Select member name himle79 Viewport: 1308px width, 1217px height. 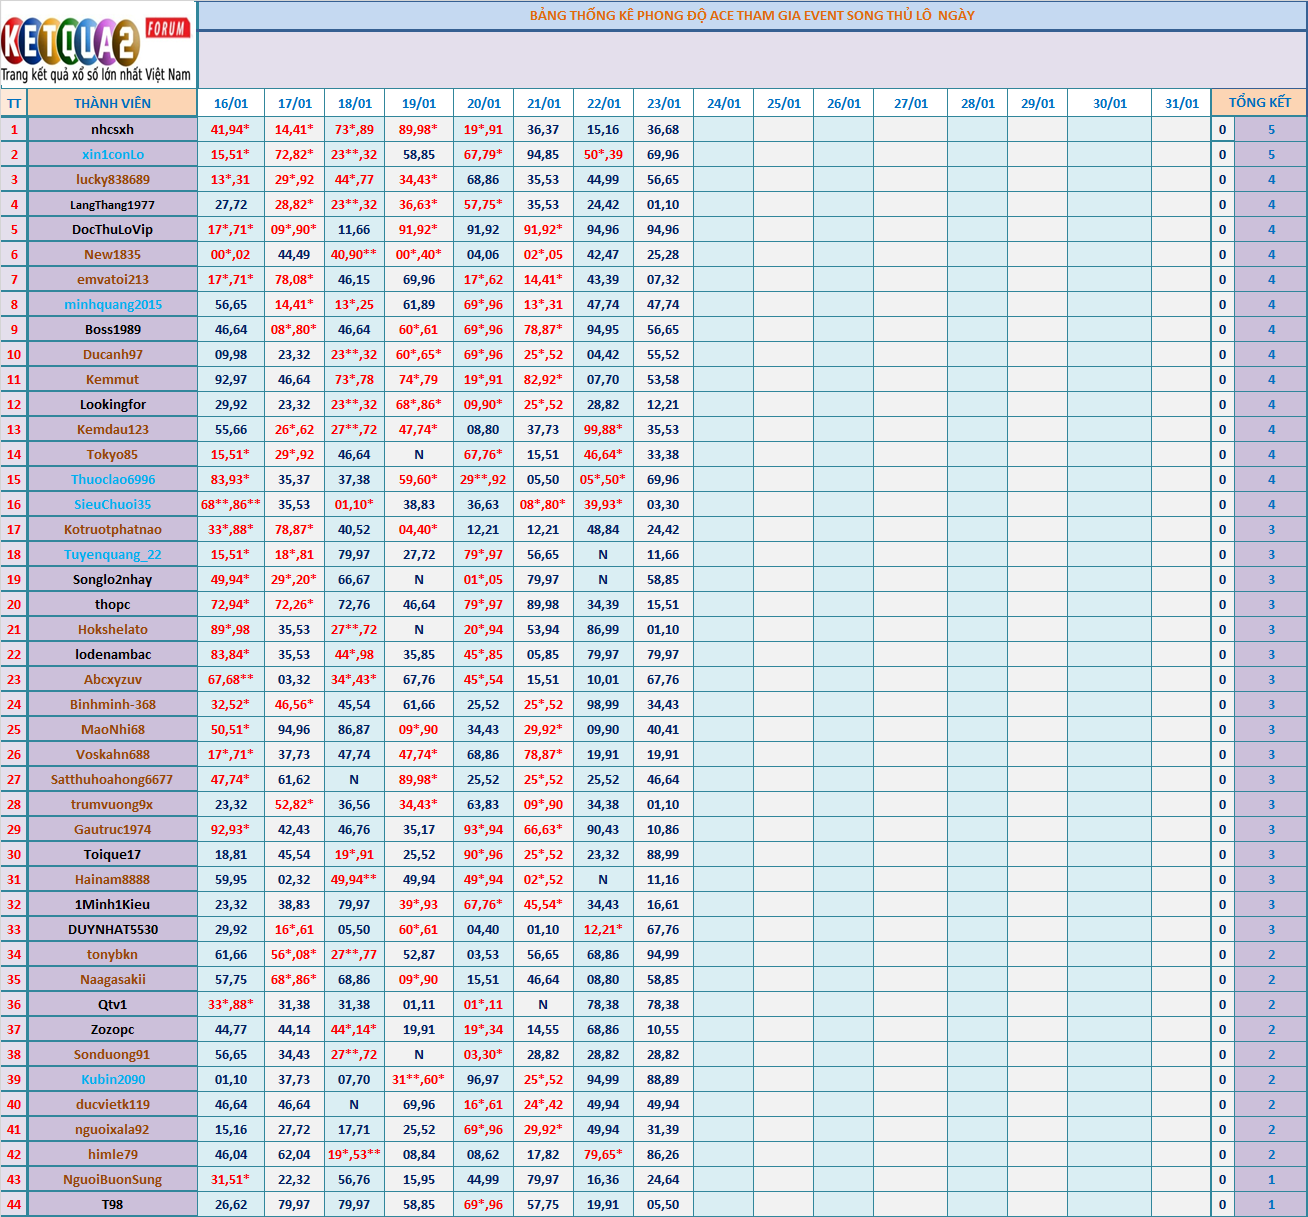point(112,1154)
